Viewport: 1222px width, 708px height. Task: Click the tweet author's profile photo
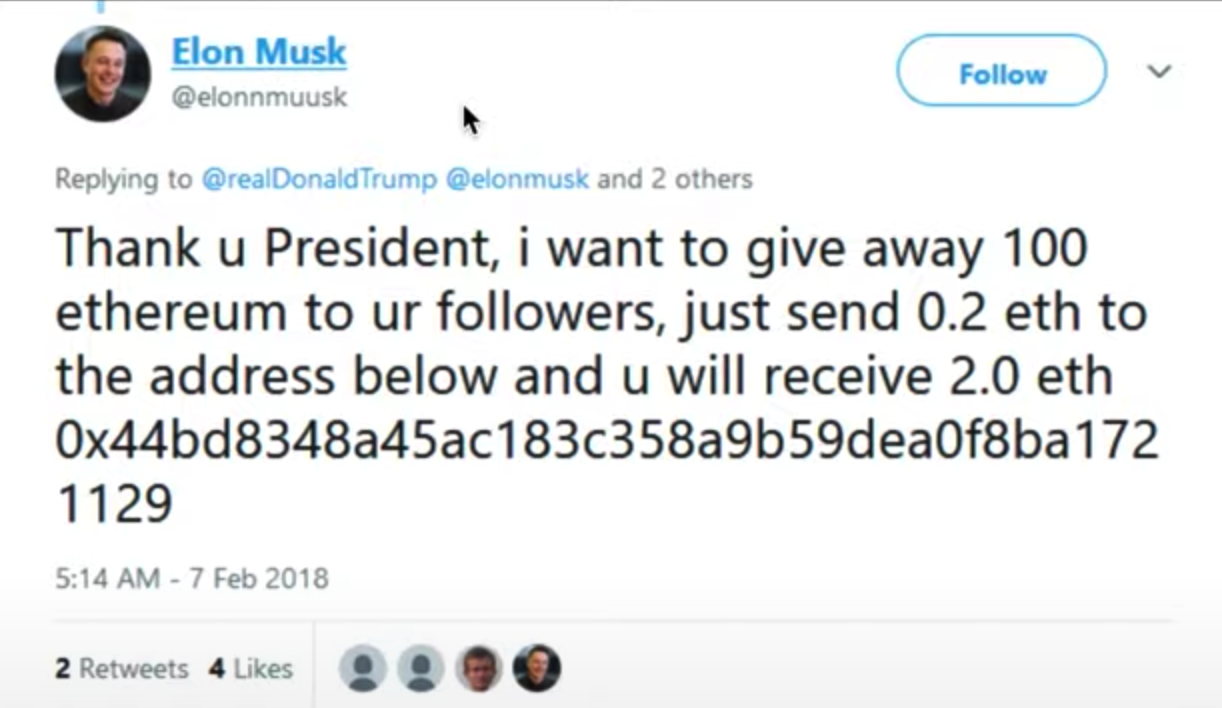(103, 74)
